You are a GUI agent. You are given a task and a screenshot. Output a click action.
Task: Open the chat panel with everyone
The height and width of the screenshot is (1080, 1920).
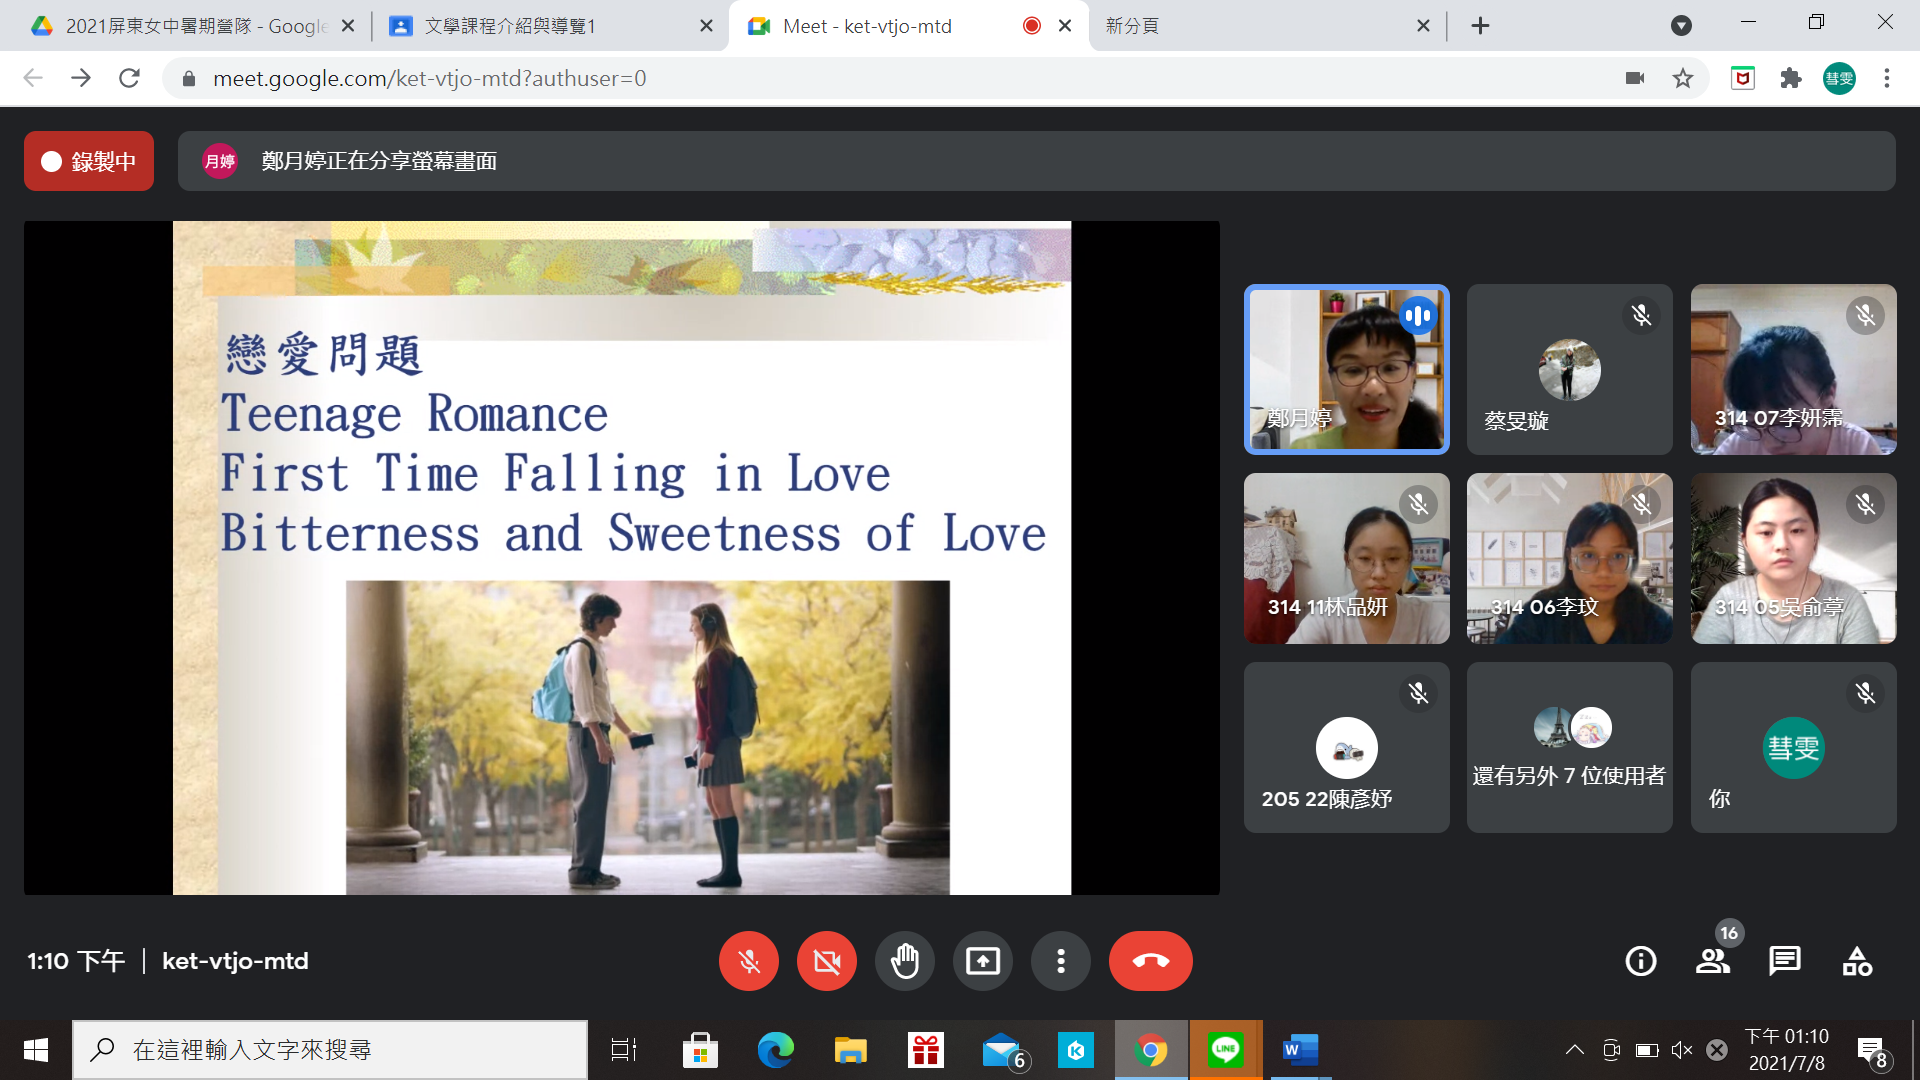(x=1784, y=961)
